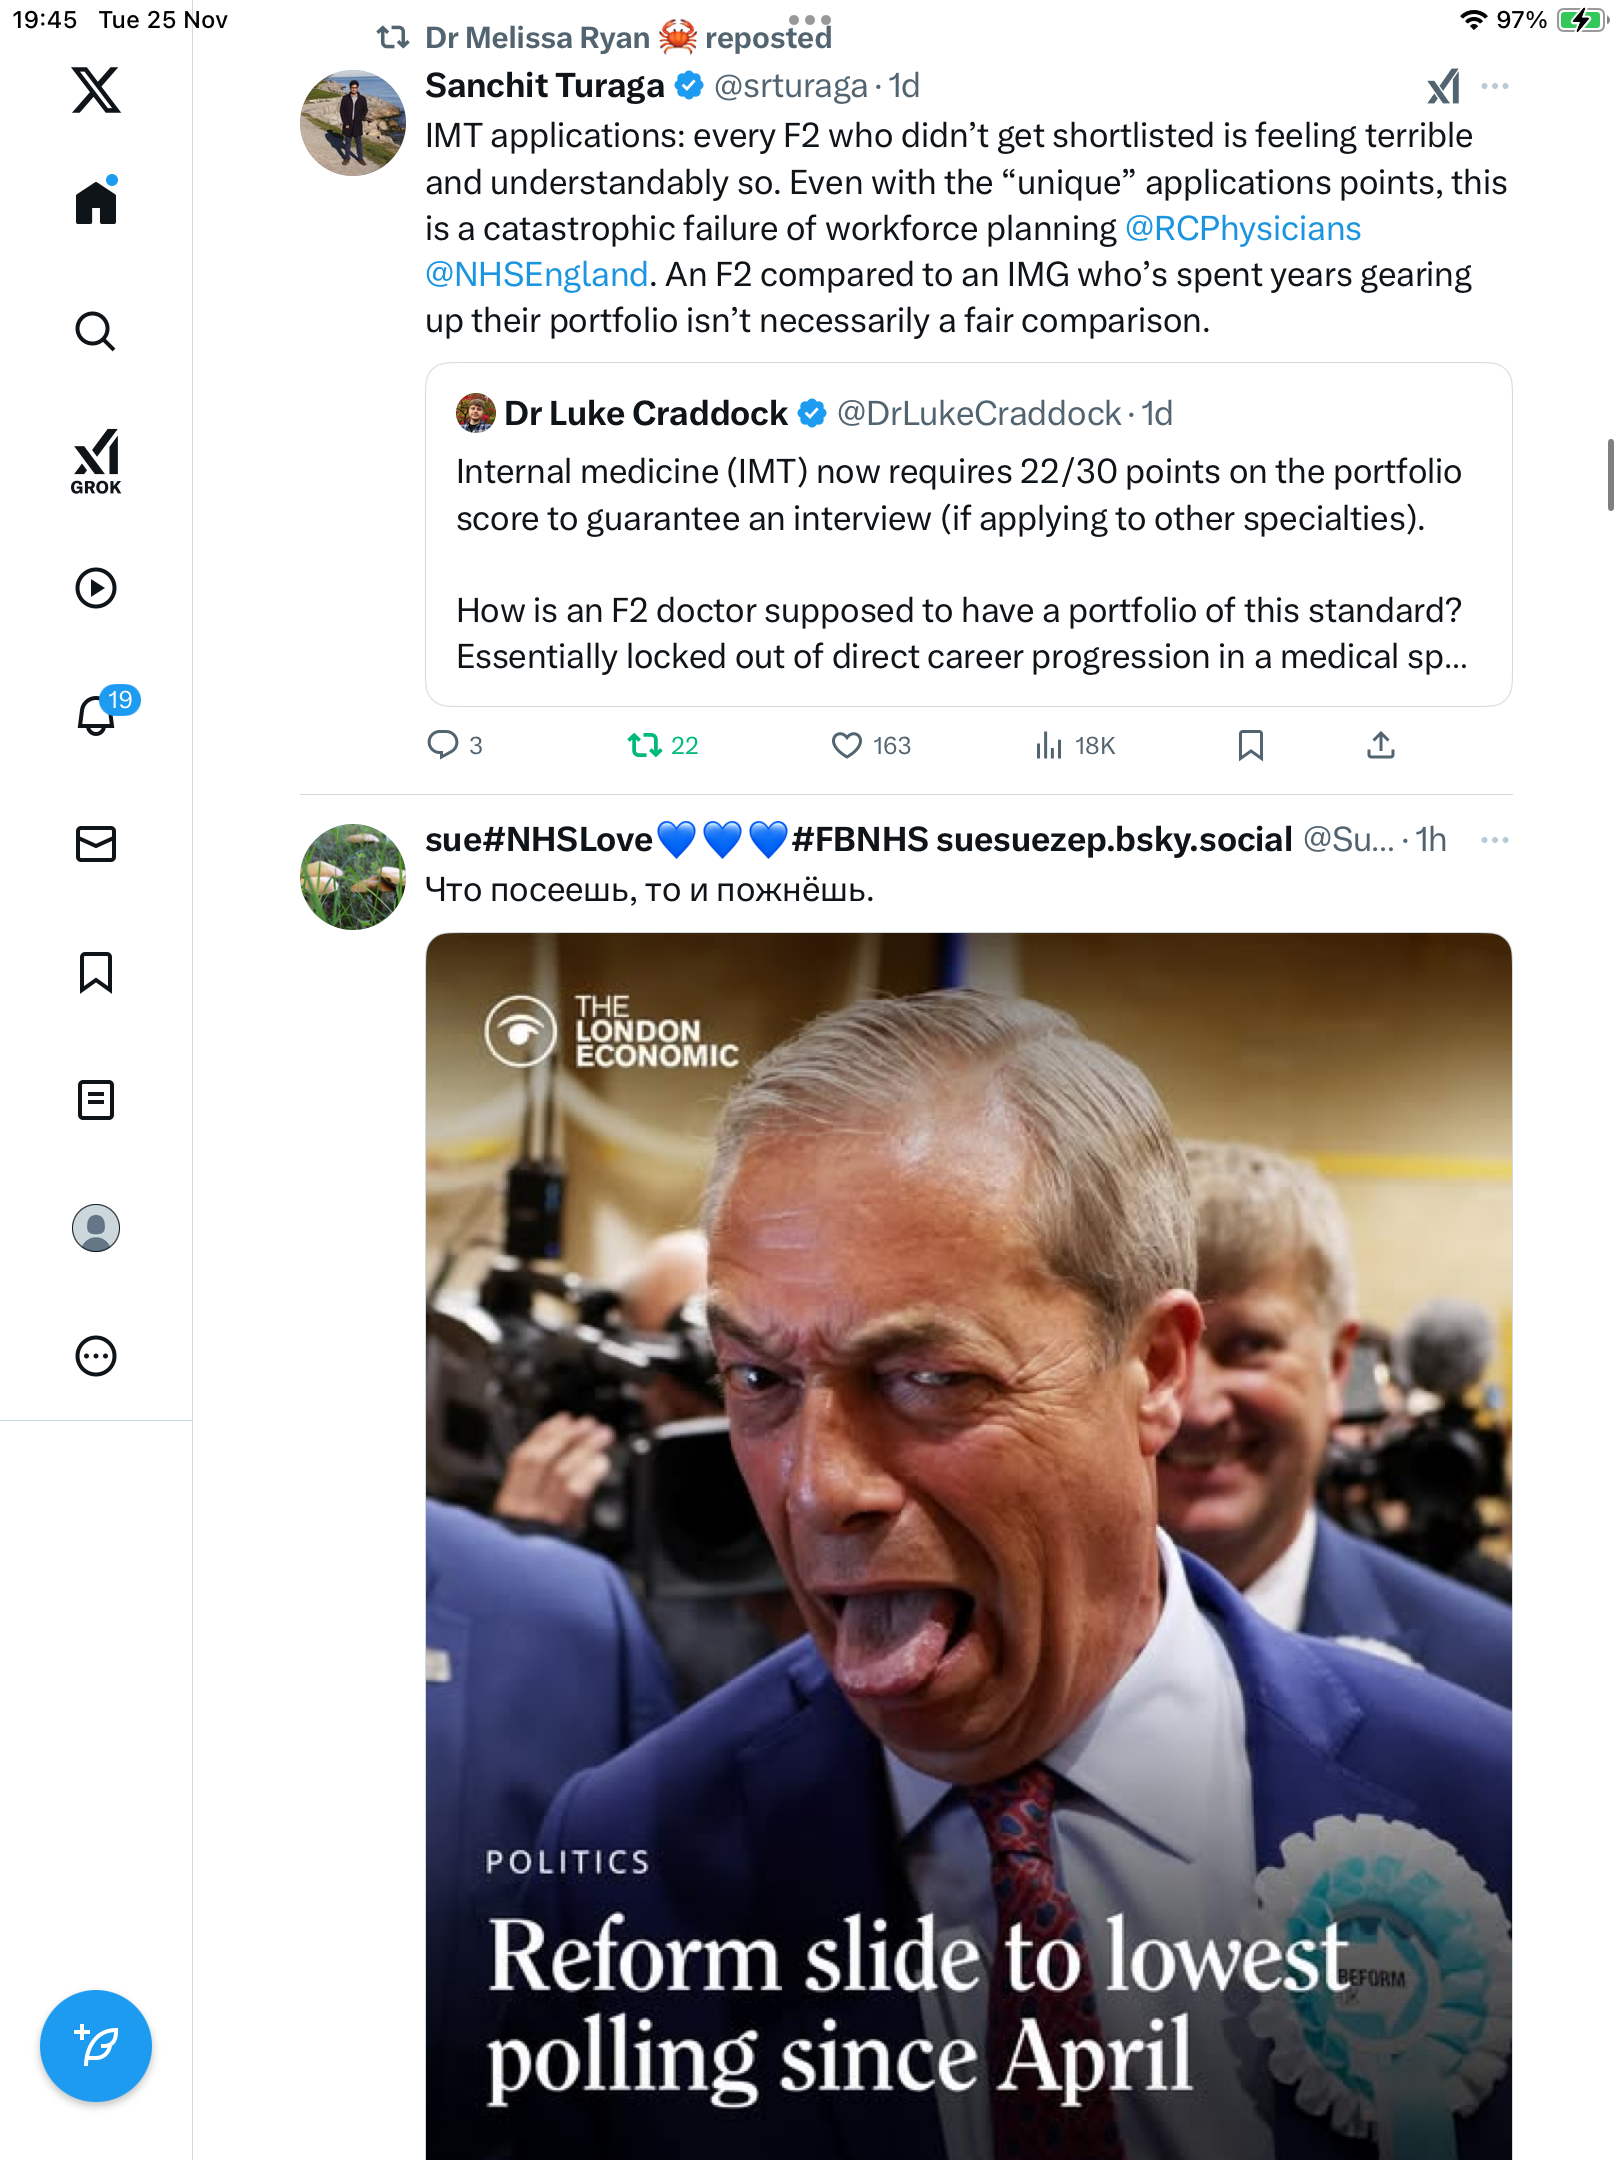The width and height of the screenshot is (1620, 2160).
Task: Toggle bookmark on Sanchit Turaga's post
Action: coord(1250,745)
